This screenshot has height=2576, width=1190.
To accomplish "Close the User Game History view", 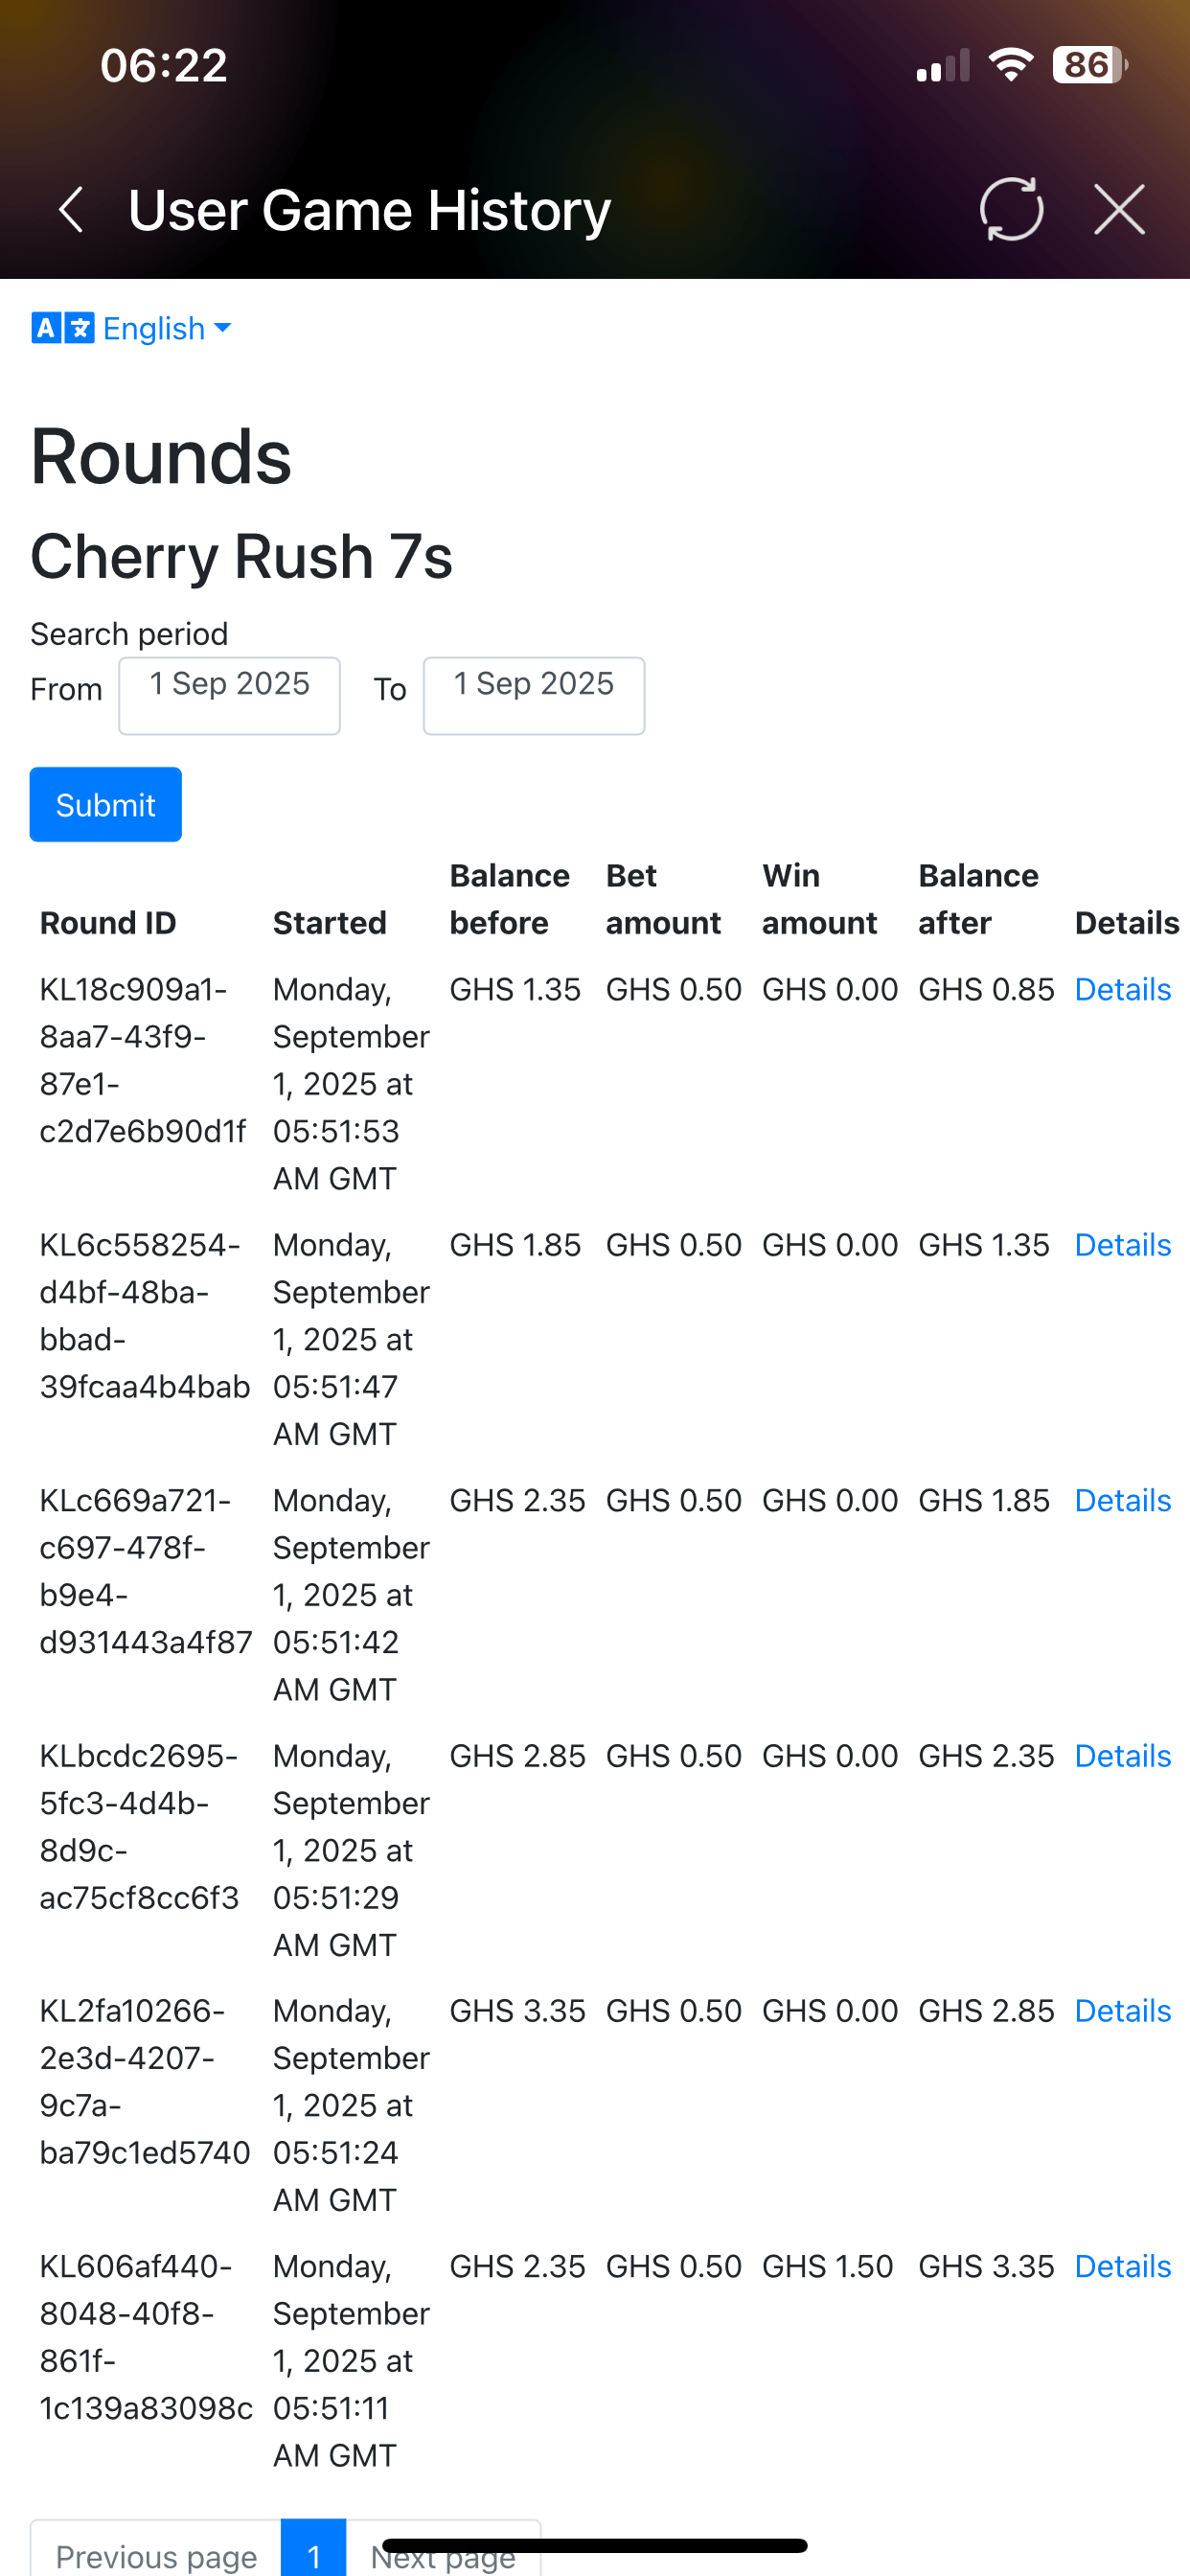I will [1119, 210].
